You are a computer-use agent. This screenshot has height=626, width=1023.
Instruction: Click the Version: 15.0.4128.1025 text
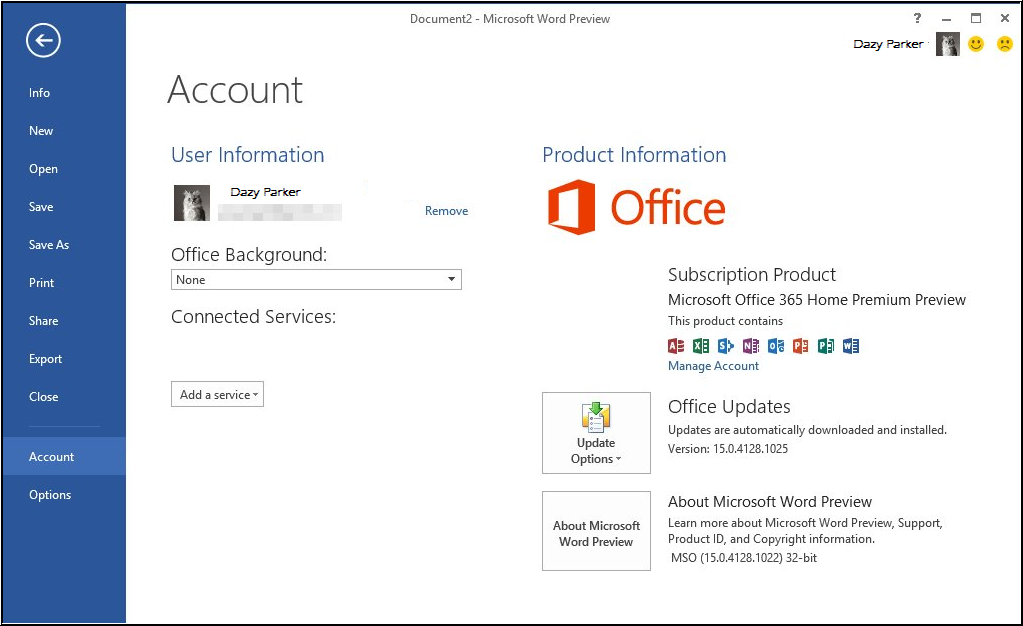[728, 449]
